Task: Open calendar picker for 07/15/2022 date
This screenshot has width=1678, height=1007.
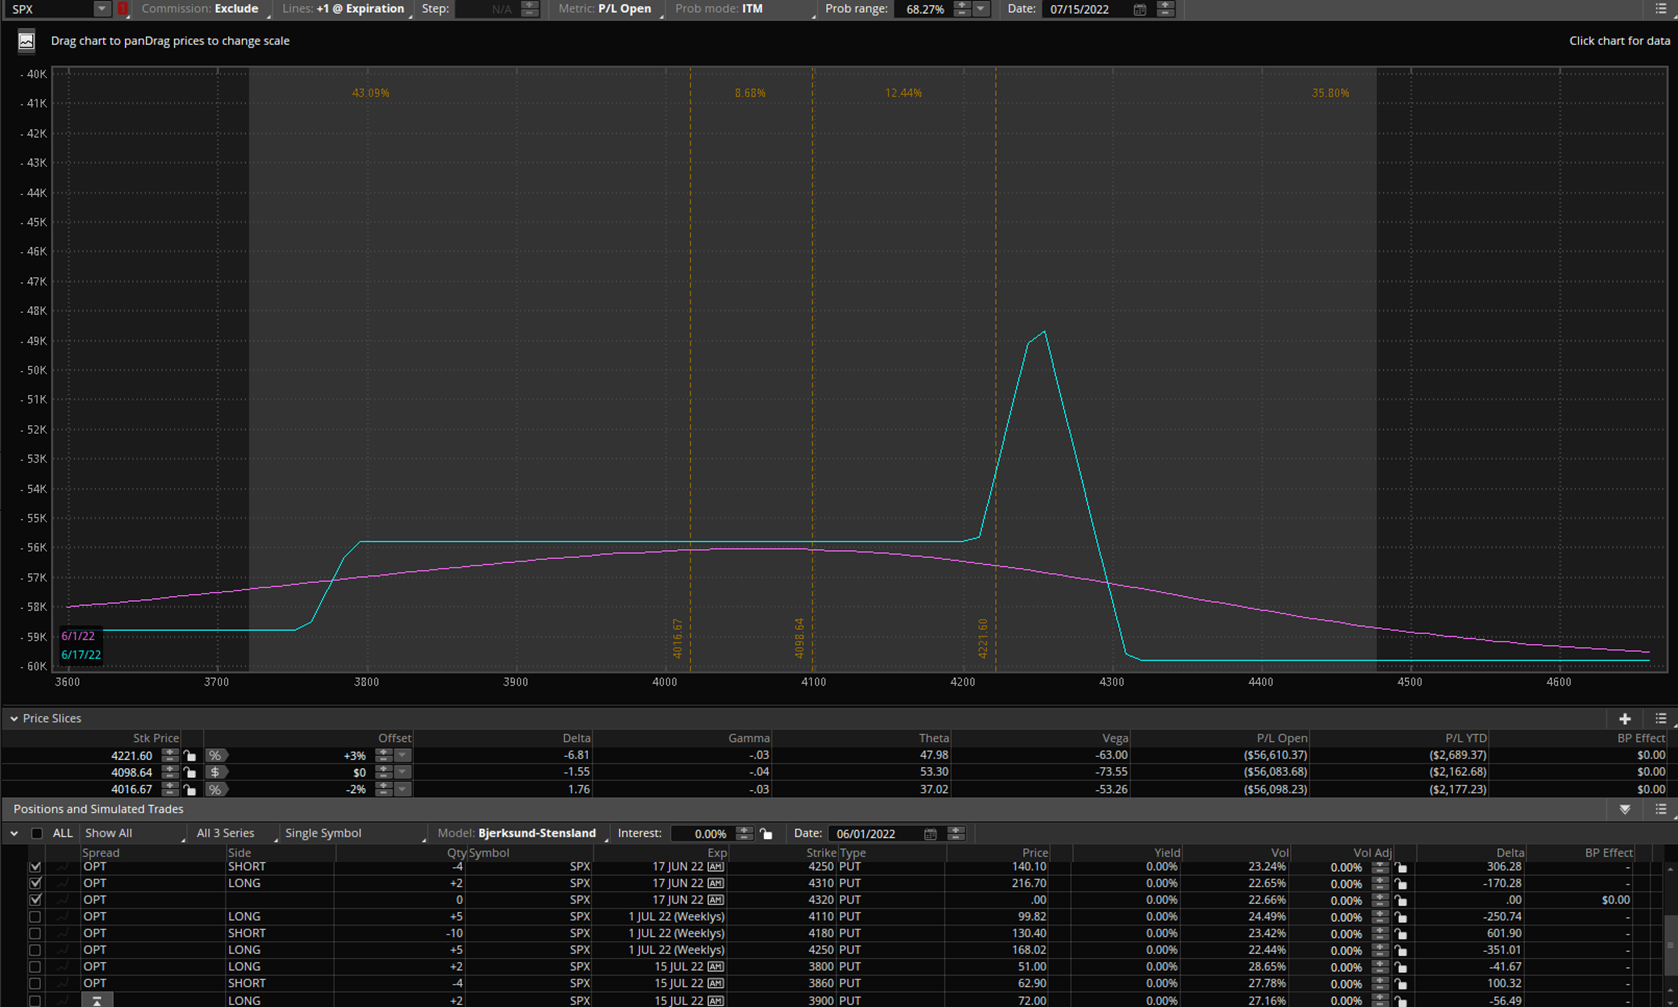Action: coord(1139,9)
